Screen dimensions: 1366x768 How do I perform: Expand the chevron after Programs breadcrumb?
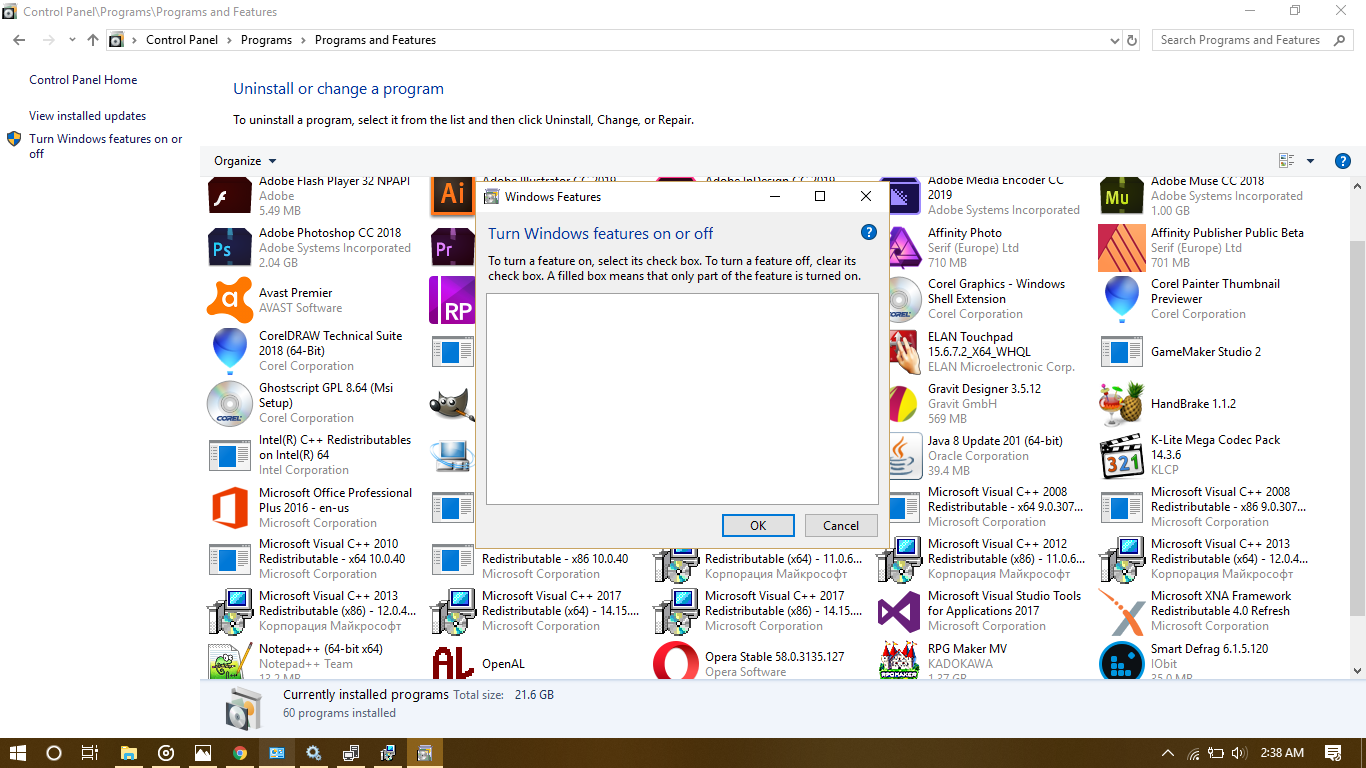[303, 41]
